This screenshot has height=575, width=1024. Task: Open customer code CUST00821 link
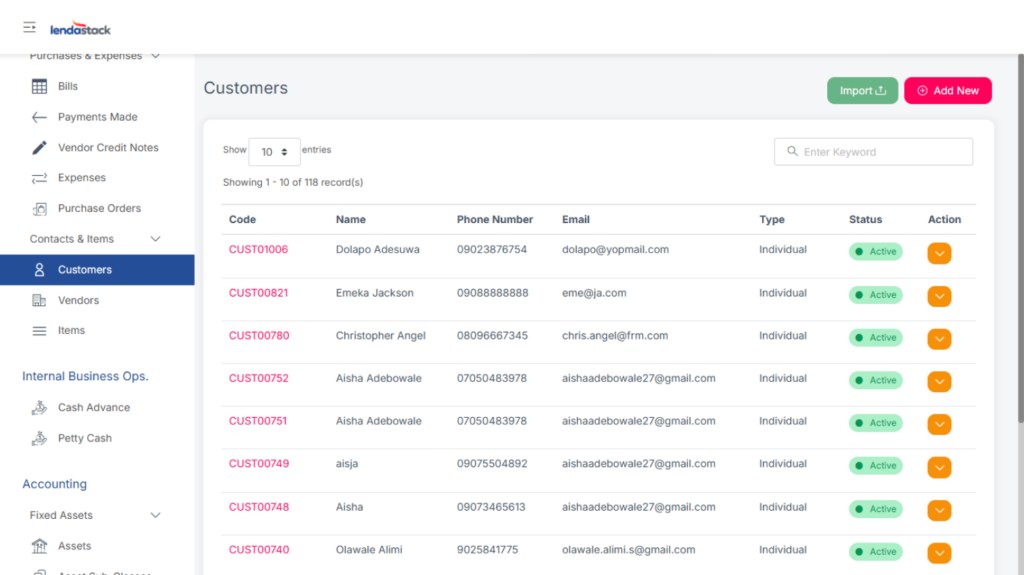tap(258, 293)
